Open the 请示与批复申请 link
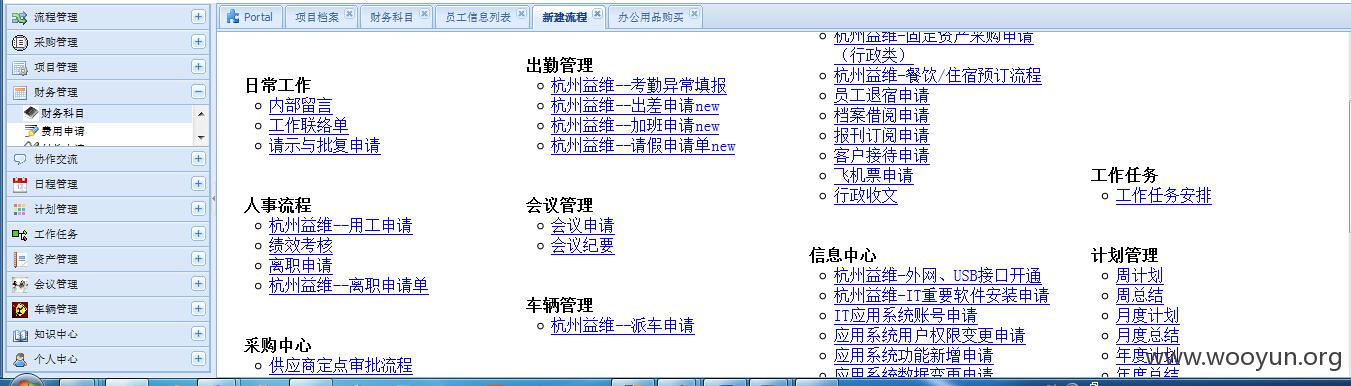Viewport: 1351px width, 386px height. pos(324,145)
